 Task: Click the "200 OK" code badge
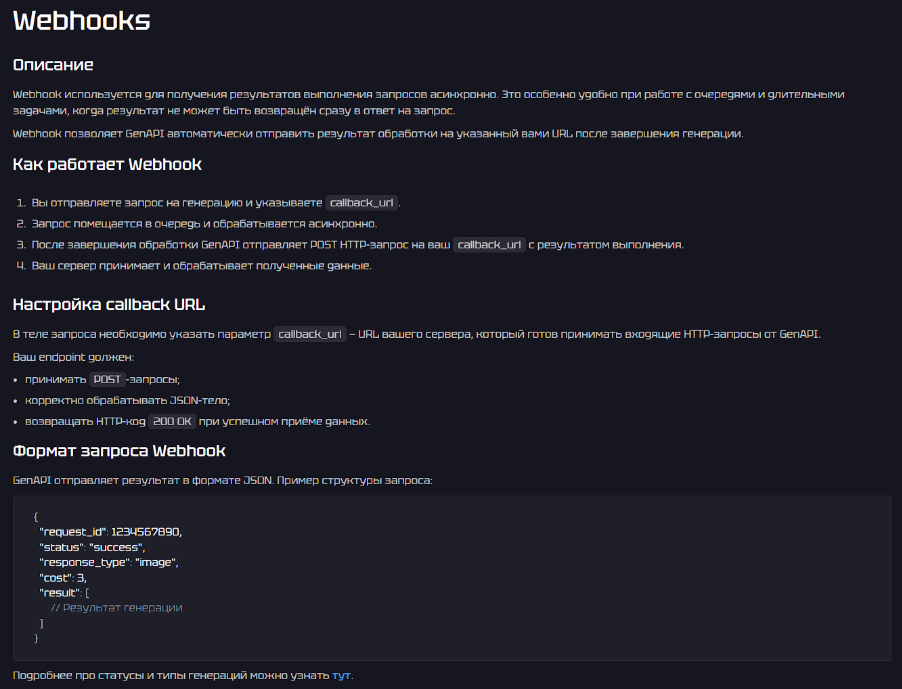pos(172,421)
